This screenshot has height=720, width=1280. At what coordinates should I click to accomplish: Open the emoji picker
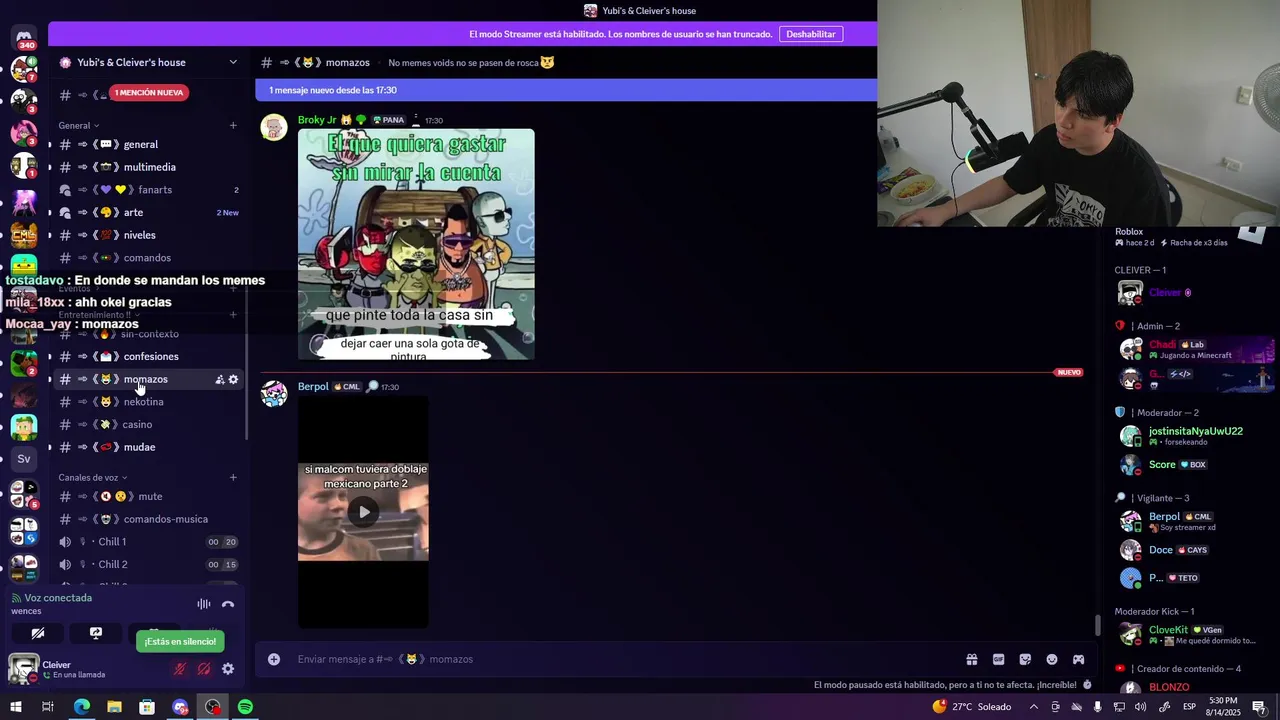tap(1052, 659)
